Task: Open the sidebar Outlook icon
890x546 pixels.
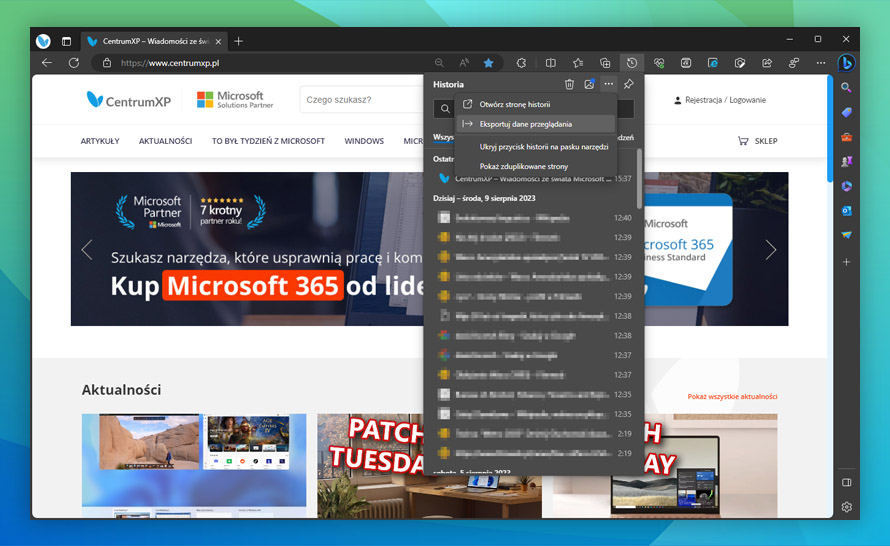Action: (x=846, y=211)
